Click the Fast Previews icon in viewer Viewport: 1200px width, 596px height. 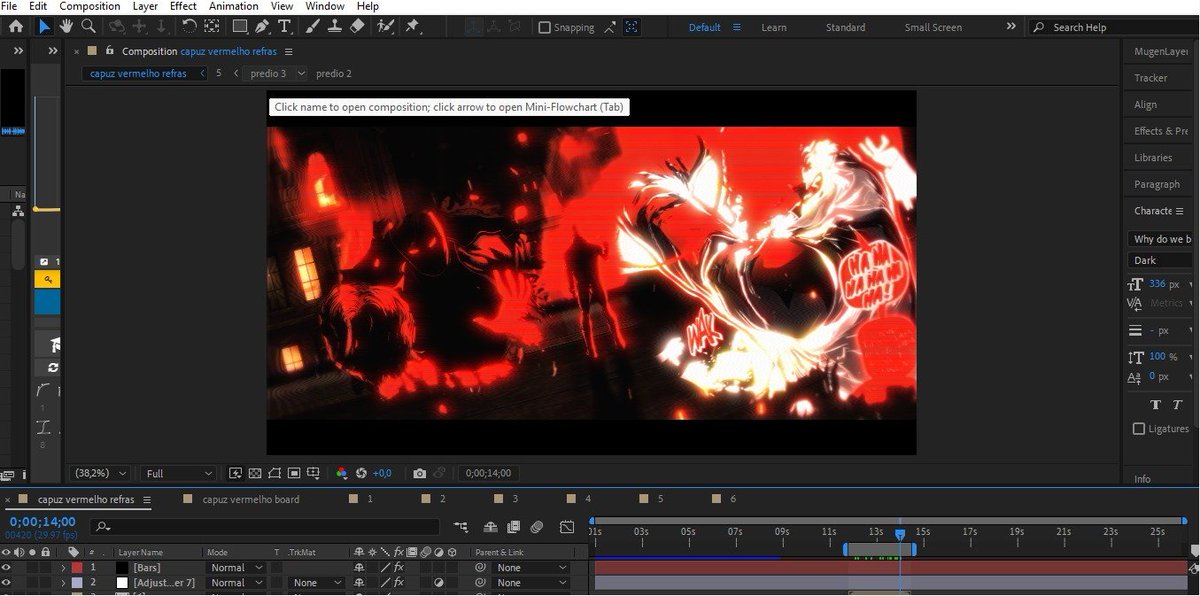(236, 473)
